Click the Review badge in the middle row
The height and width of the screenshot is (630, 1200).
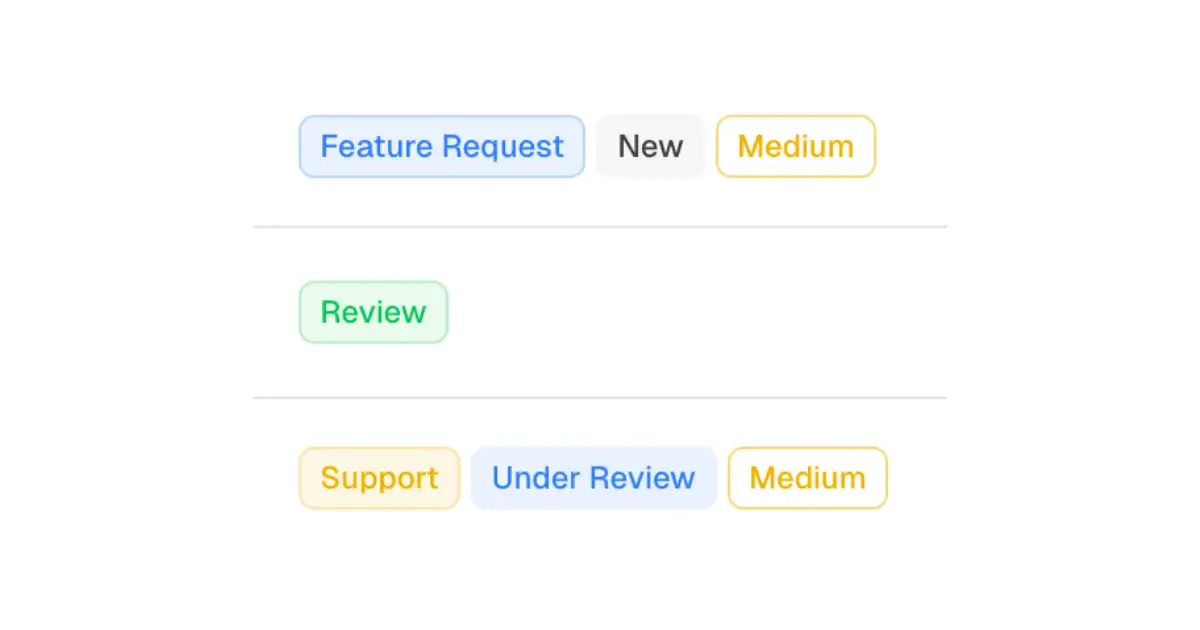point(373,312)
